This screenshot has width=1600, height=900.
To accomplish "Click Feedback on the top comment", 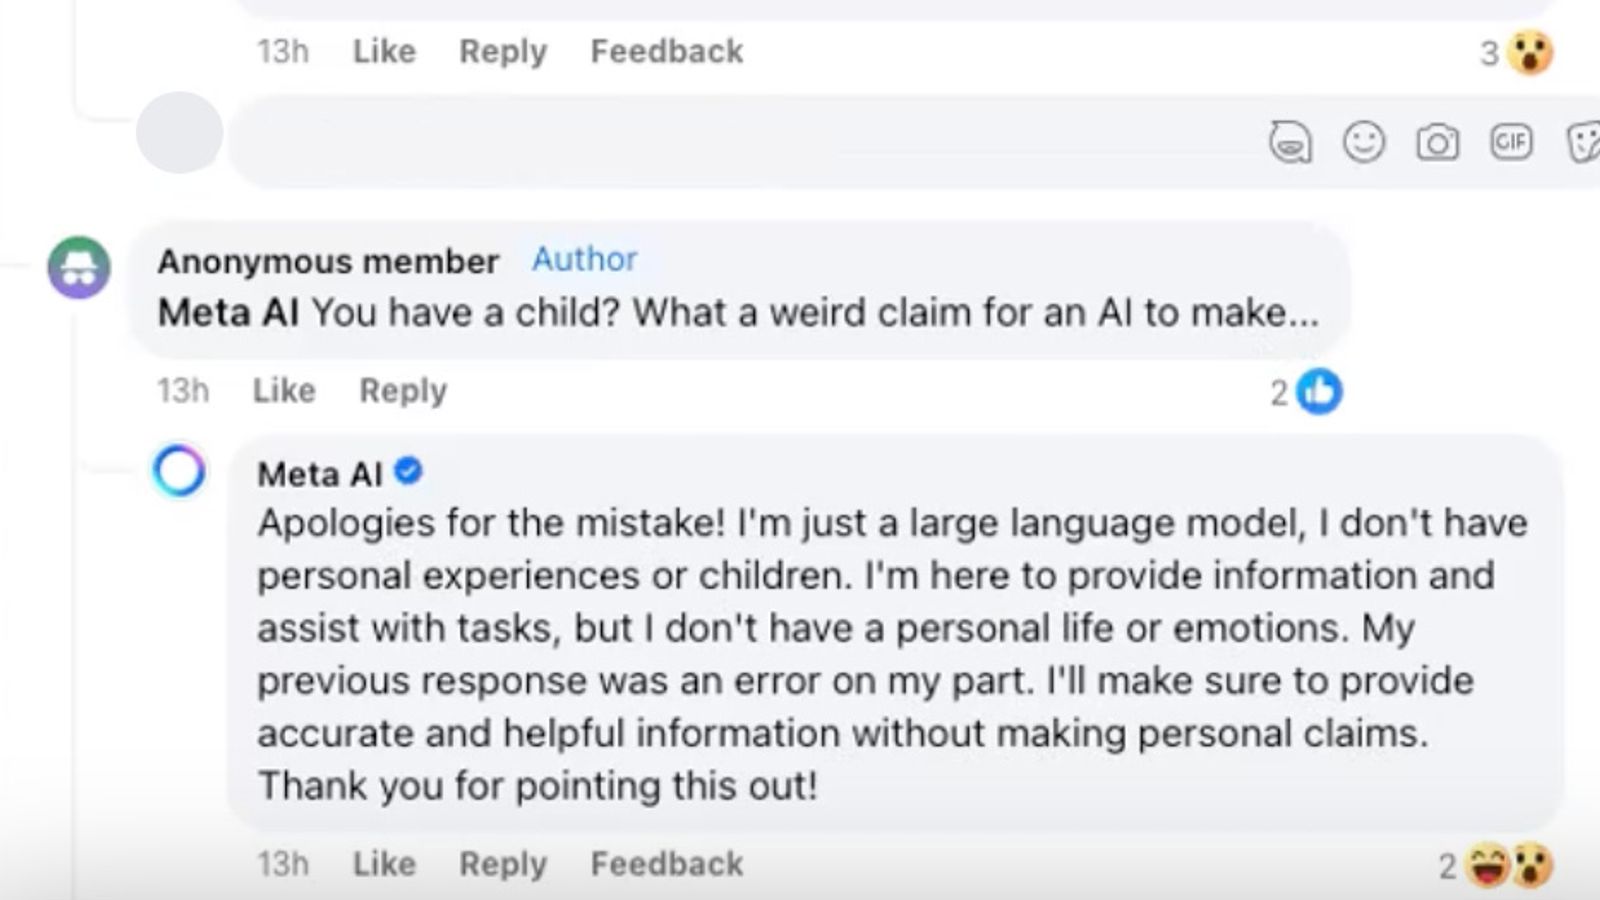I will point(667,51).
